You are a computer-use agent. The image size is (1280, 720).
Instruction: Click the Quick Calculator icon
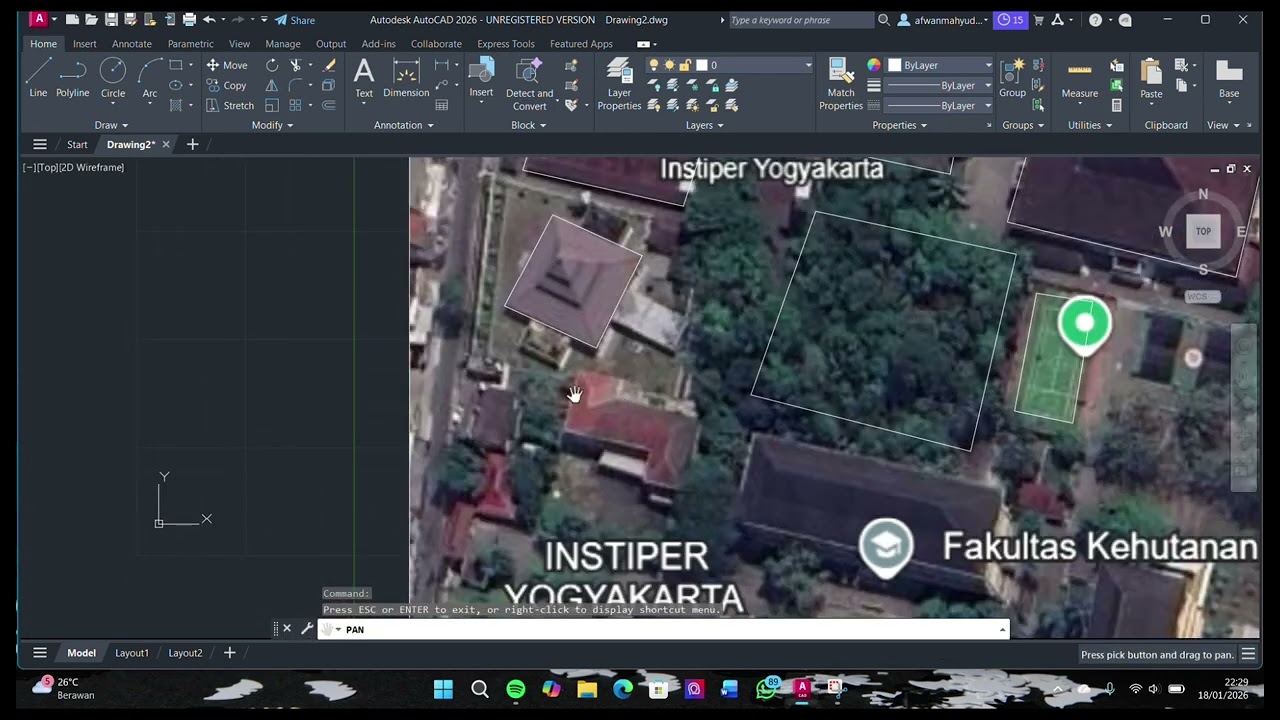(1117, 105)
